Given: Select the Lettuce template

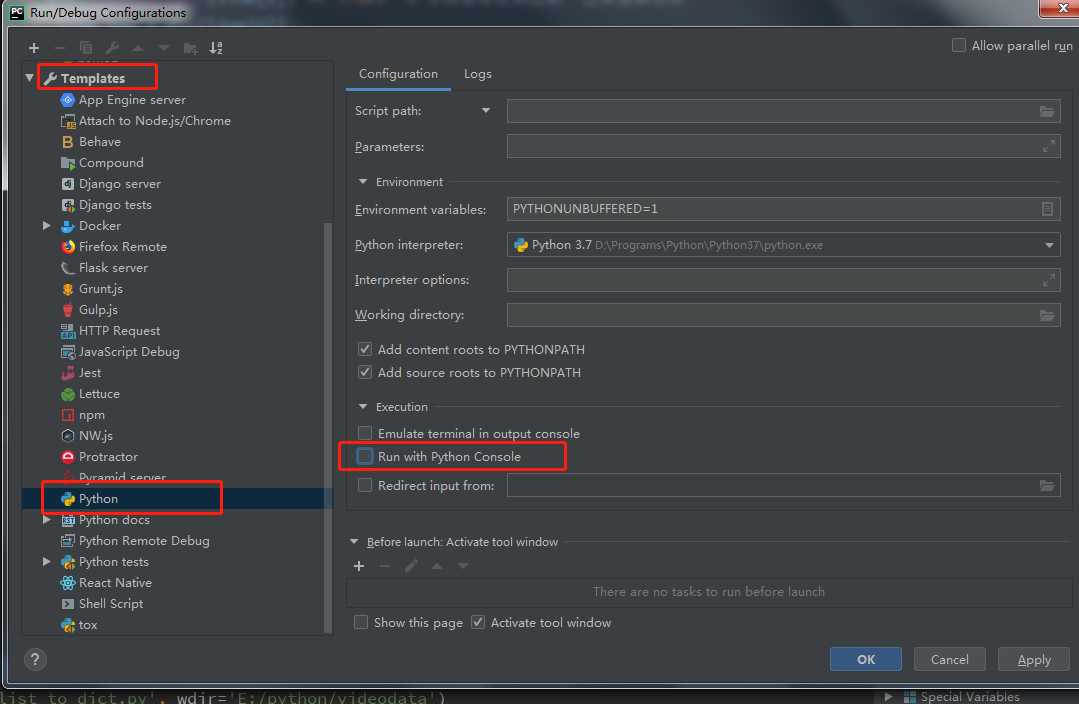Looking at the screenshot, I should coord(91,394).
